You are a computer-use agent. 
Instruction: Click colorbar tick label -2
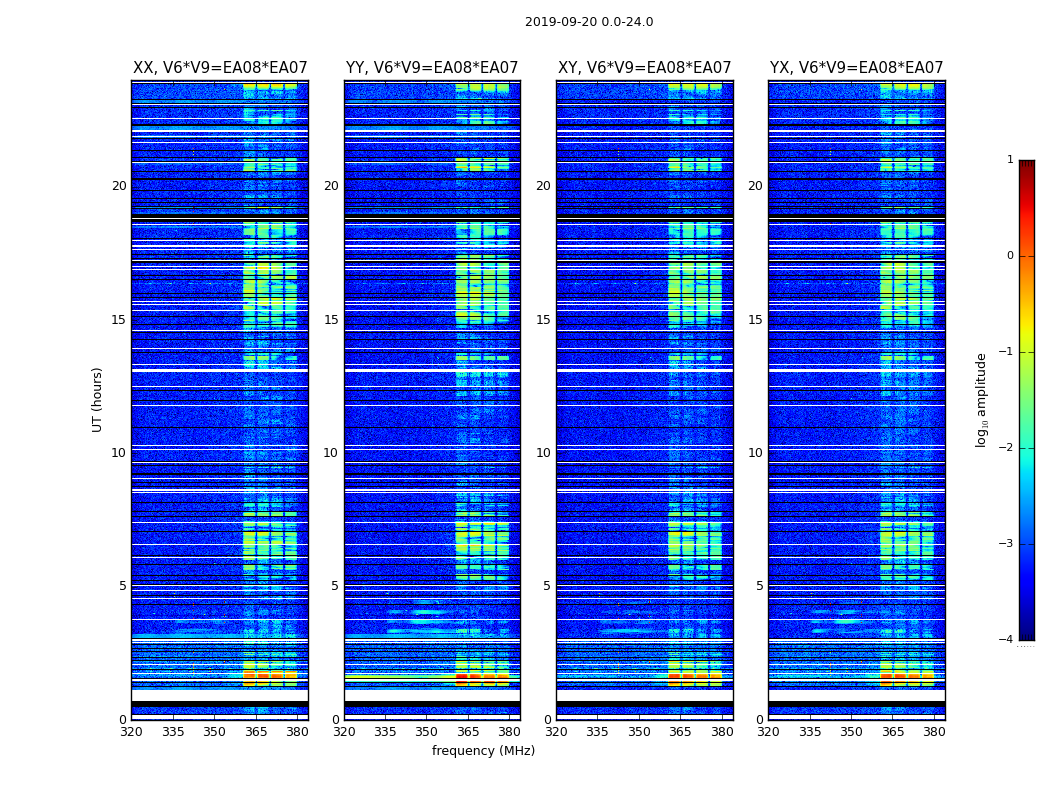(x=1007, y=449)
